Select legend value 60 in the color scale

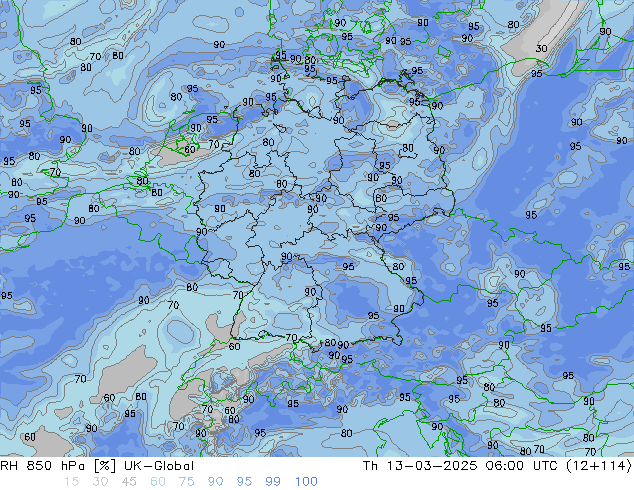click(158, 482)
